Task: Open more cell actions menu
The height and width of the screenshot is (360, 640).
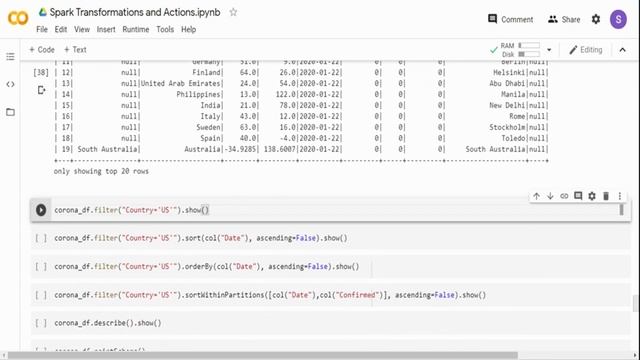Action: 620,196
